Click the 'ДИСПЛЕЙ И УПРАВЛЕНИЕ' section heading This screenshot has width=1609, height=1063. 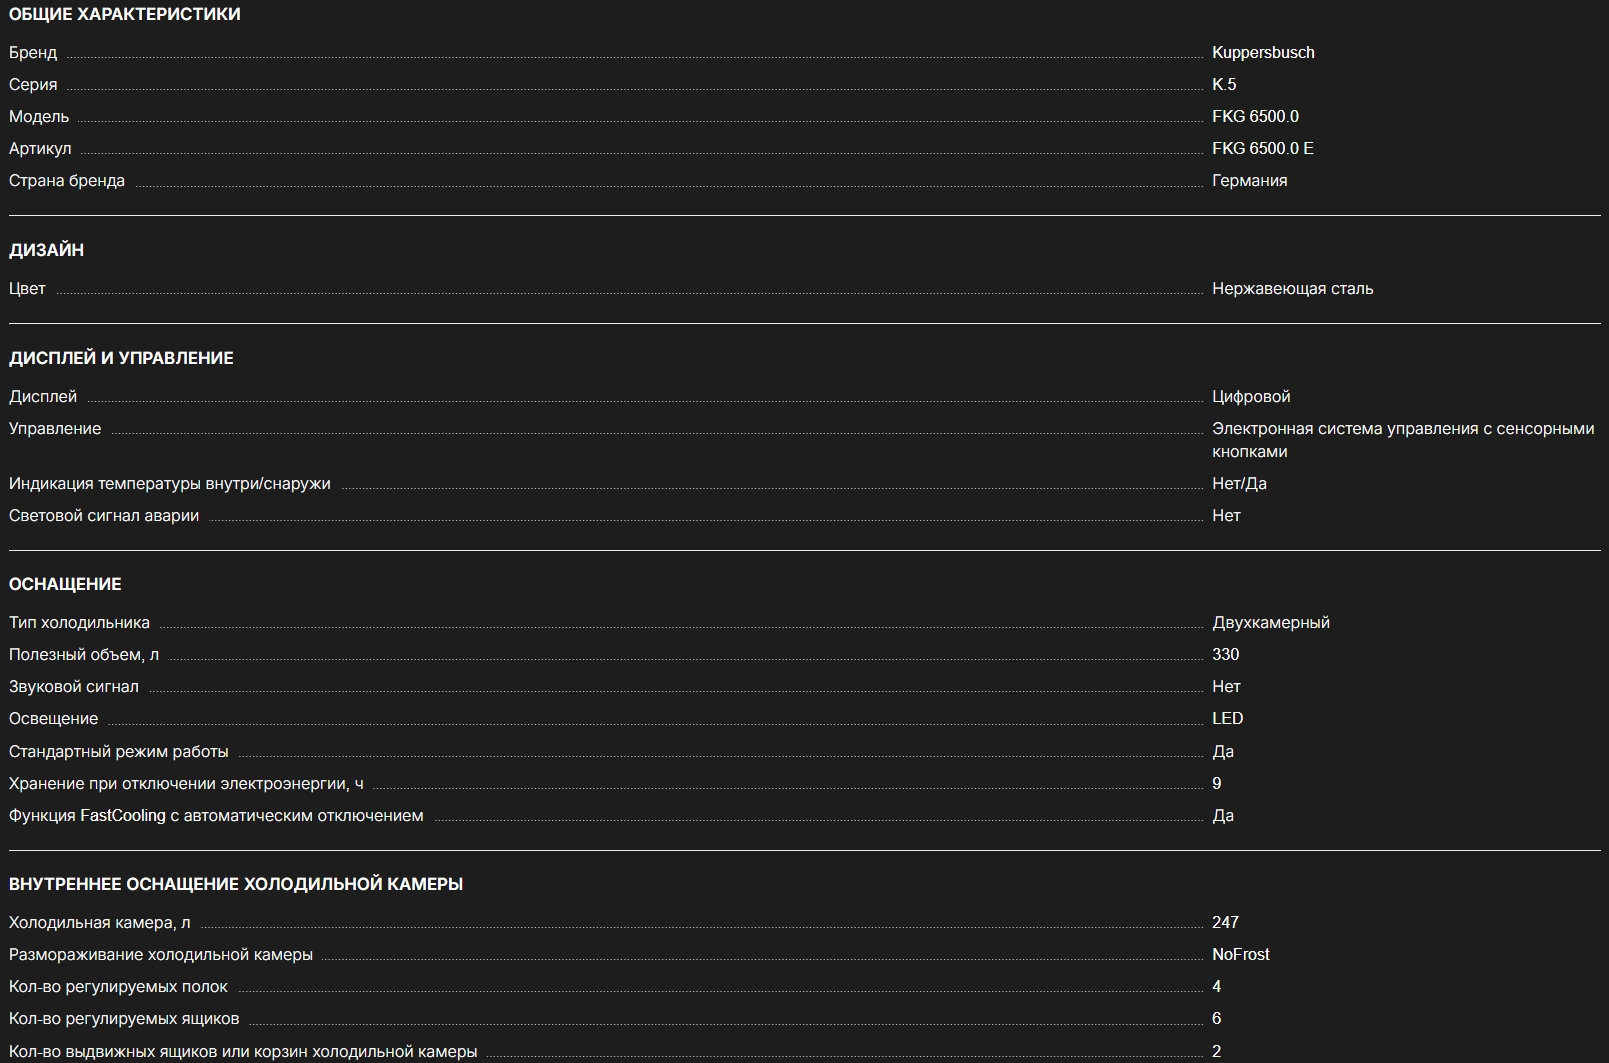[121, 358]
